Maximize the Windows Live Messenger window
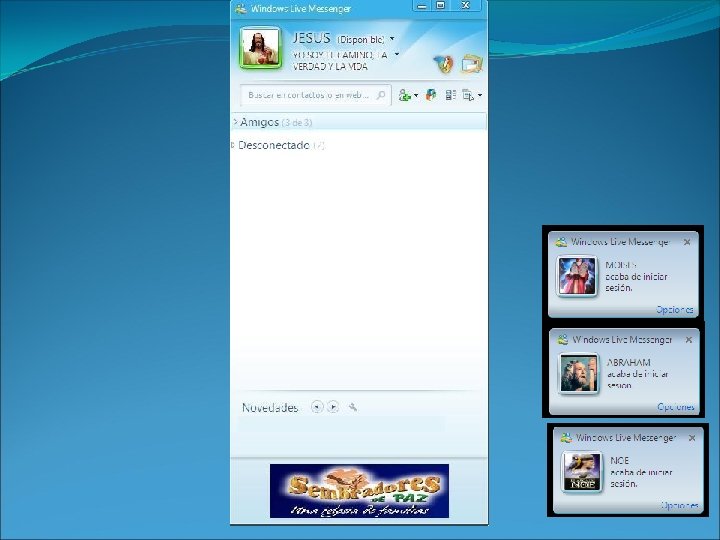The image size is (720, 540). pos(440,6)
